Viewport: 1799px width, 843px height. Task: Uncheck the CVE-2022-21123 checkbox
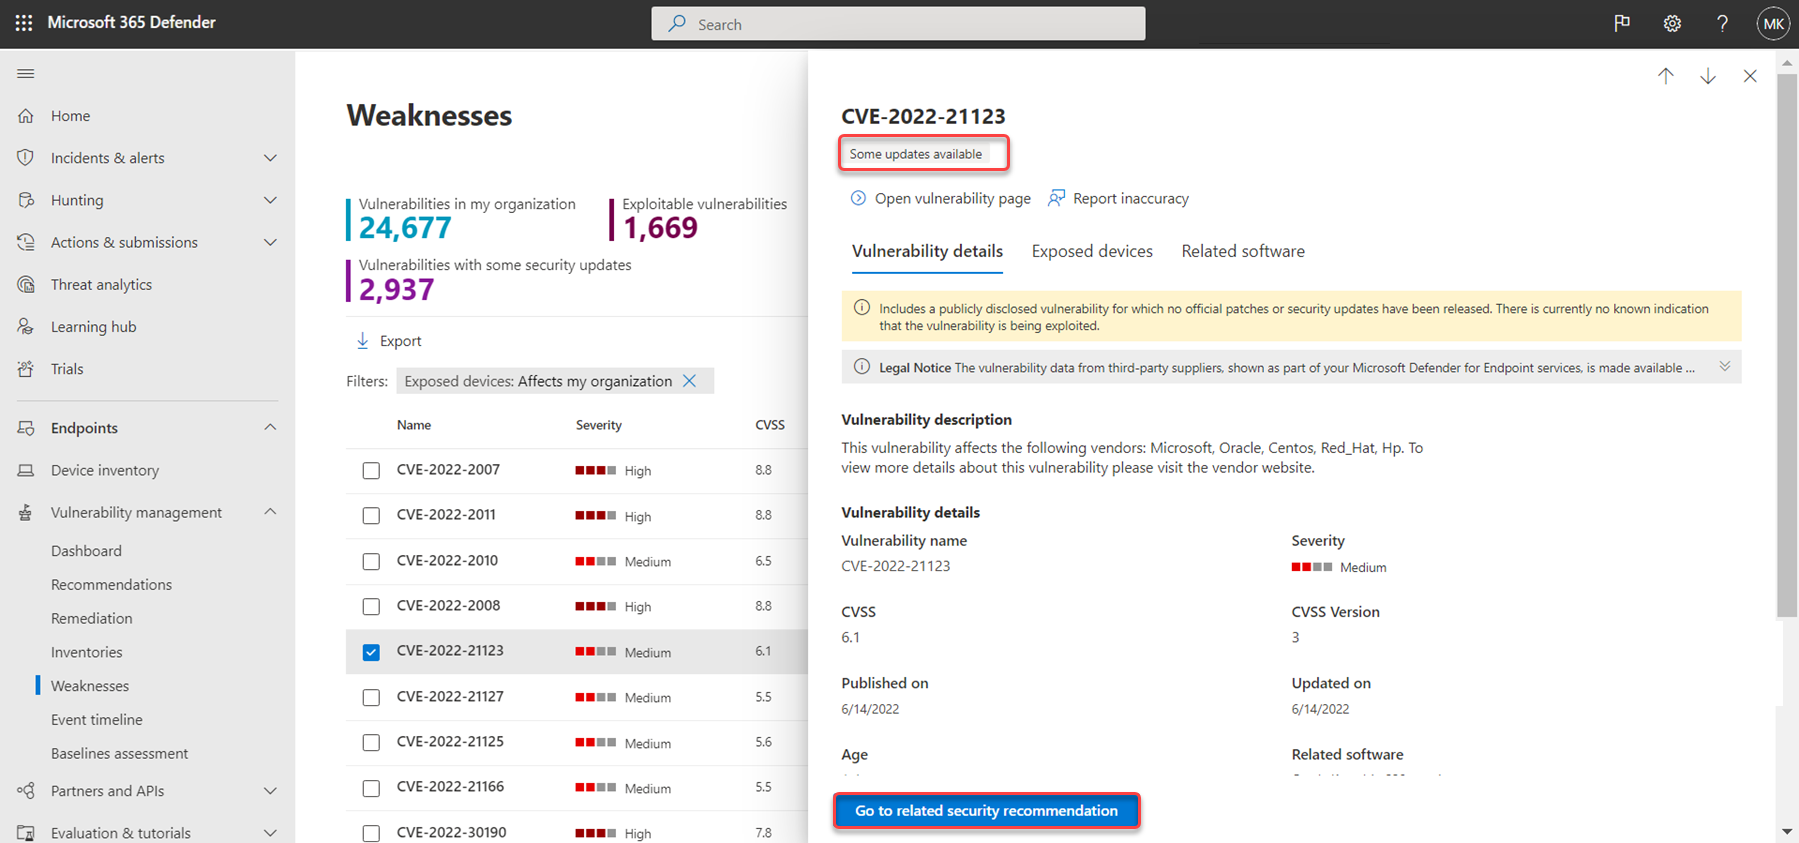(371, 652)
